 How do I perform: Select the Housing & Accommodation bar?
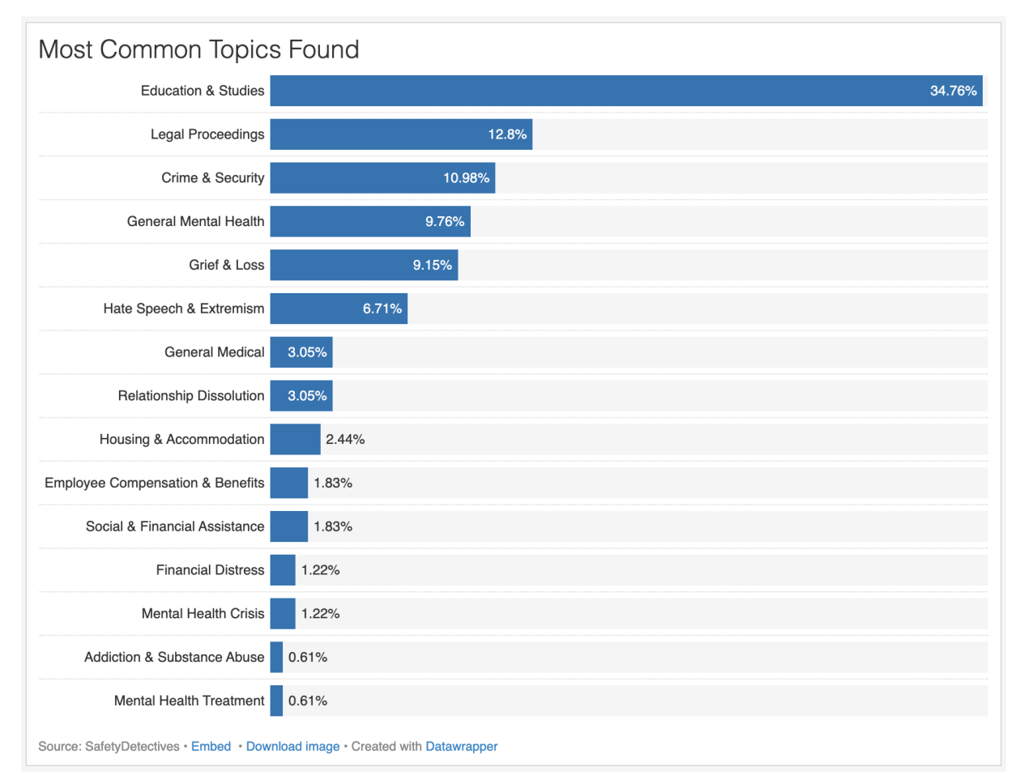pos(295,439)
